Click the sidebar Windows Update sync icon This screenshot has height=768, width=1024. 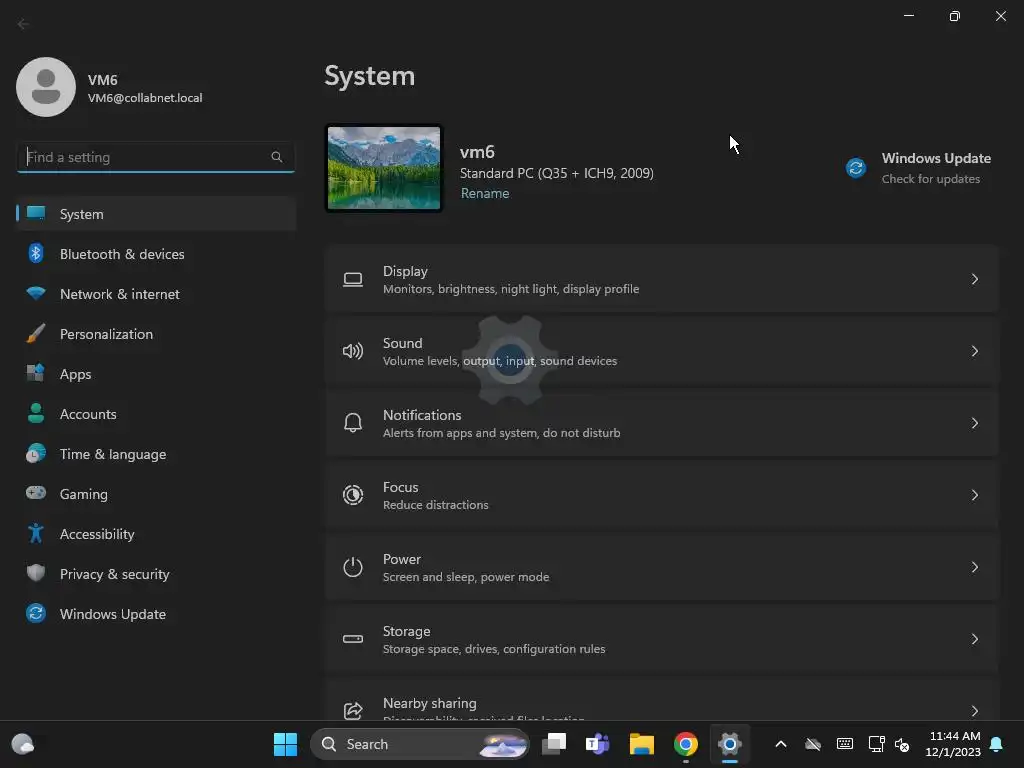pyautogui.click(x=36, y=613)
